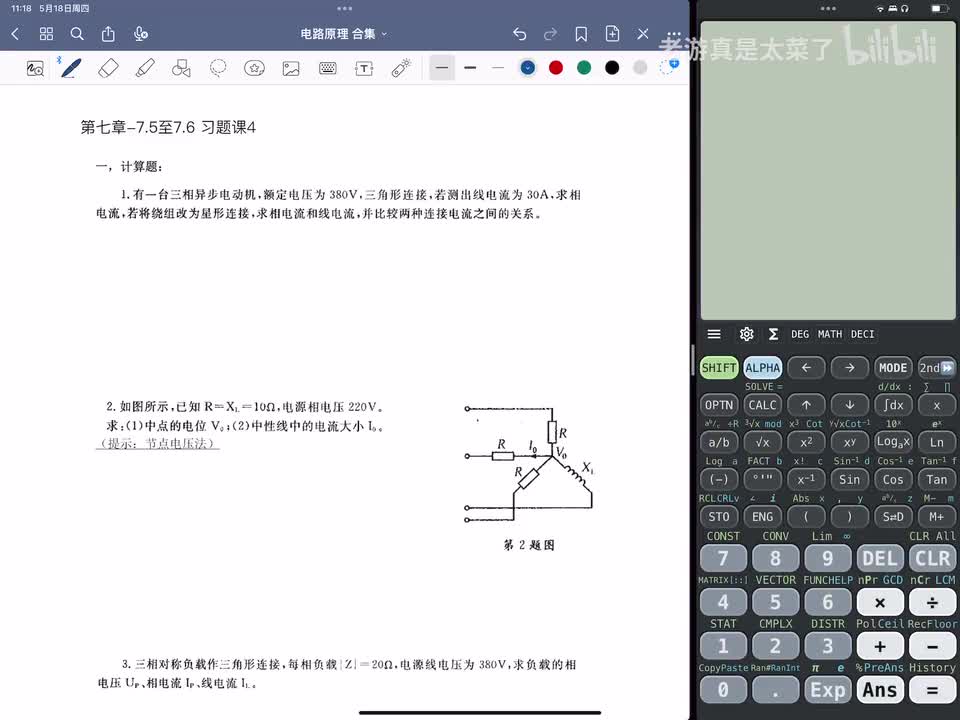
Task: Tap the Exp exponent key
Action: [828, 690]
